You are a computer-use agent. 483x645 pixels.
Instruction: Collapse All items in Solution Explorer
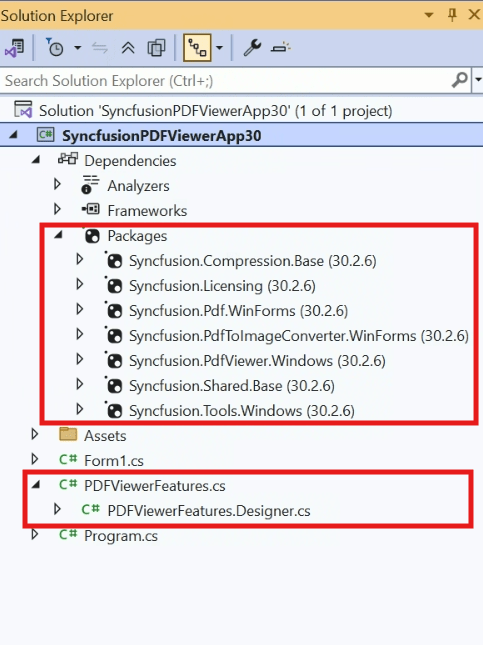click(128, 48)
